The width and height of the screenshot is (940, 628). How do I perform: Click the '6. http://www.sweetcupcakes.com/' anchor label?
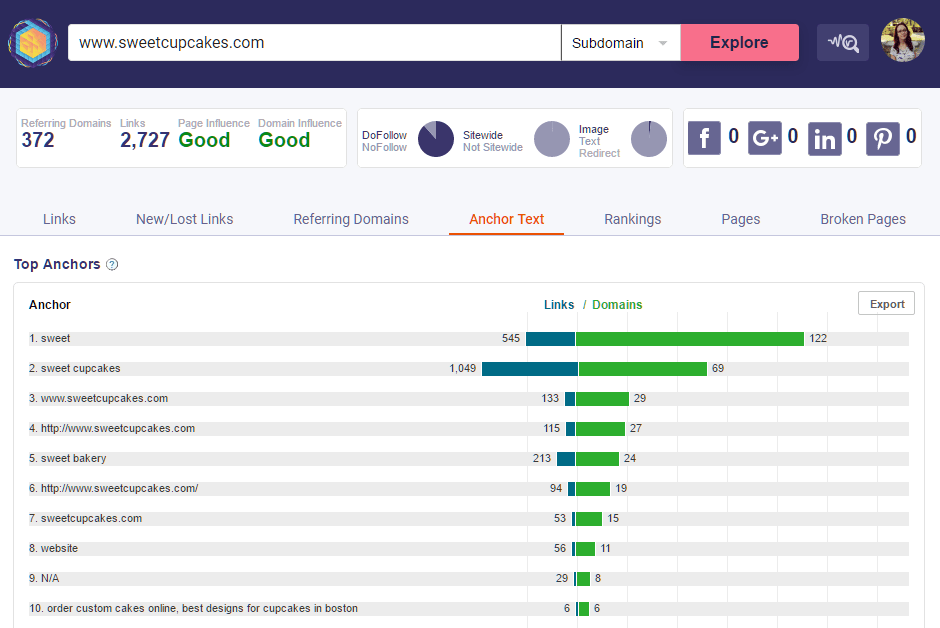[x=114, y=488]
